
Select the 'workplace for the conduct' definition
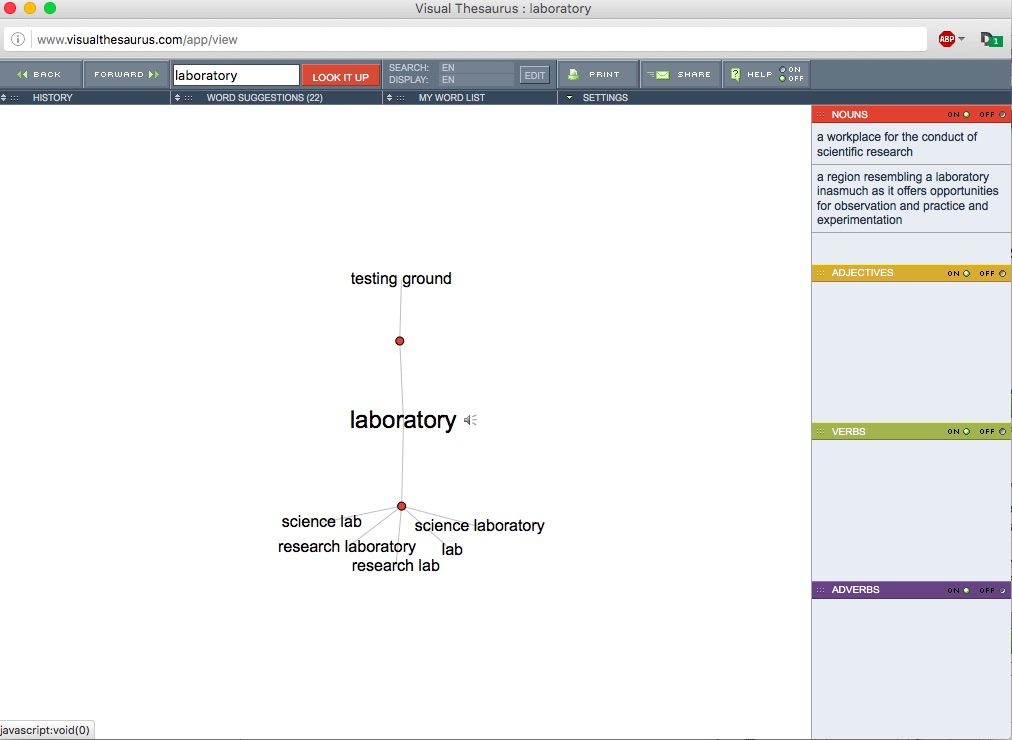[911, 145]
